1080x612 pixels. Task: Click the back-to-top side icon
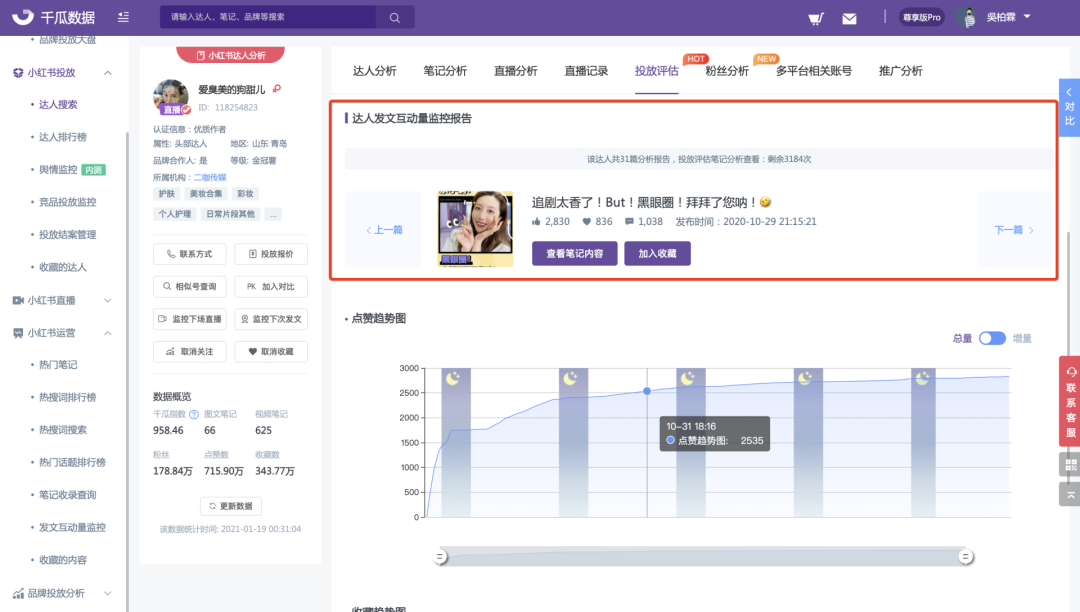(1070, 494)
